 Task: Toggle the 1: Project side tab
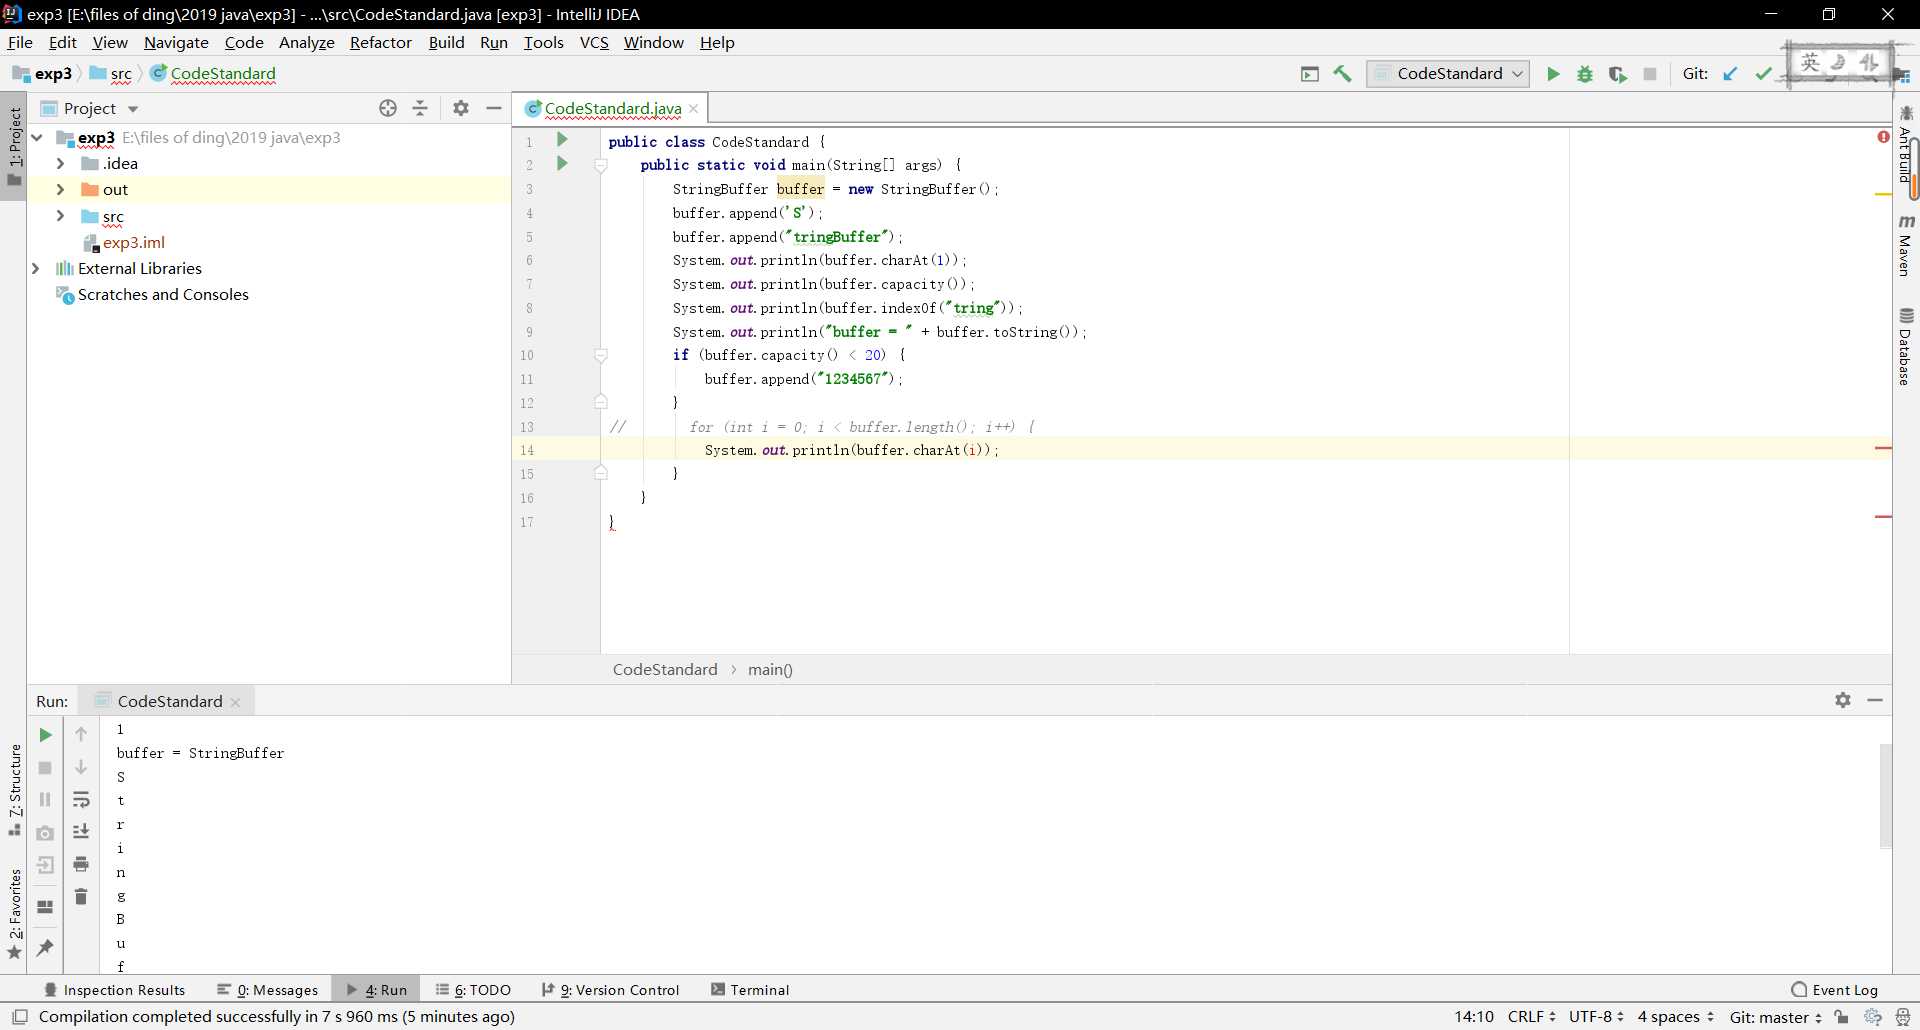(x=14, y=147)
